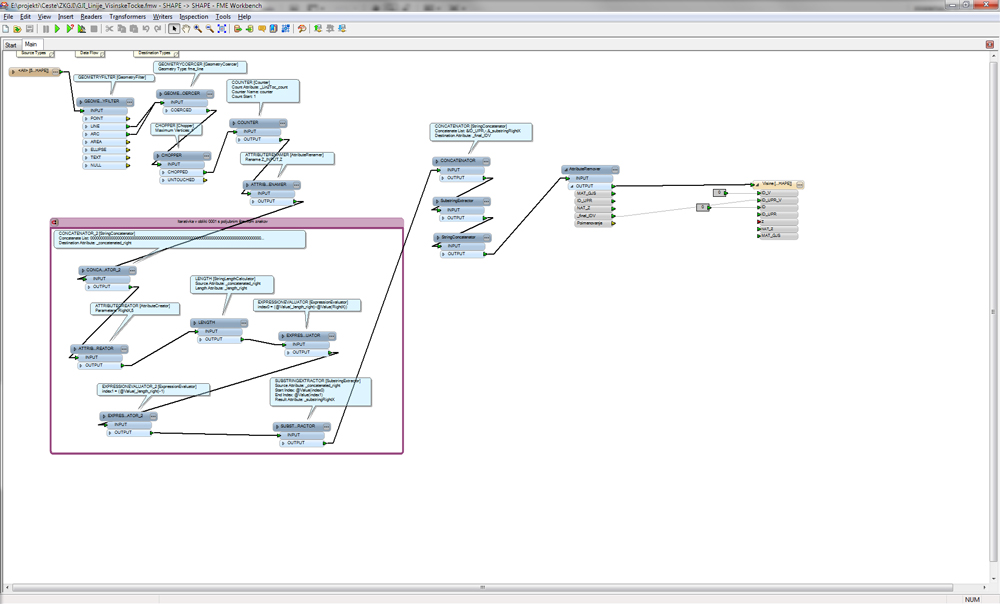Open the Readers menu
Screen dimensions: 1000x604
pos(91,17)
